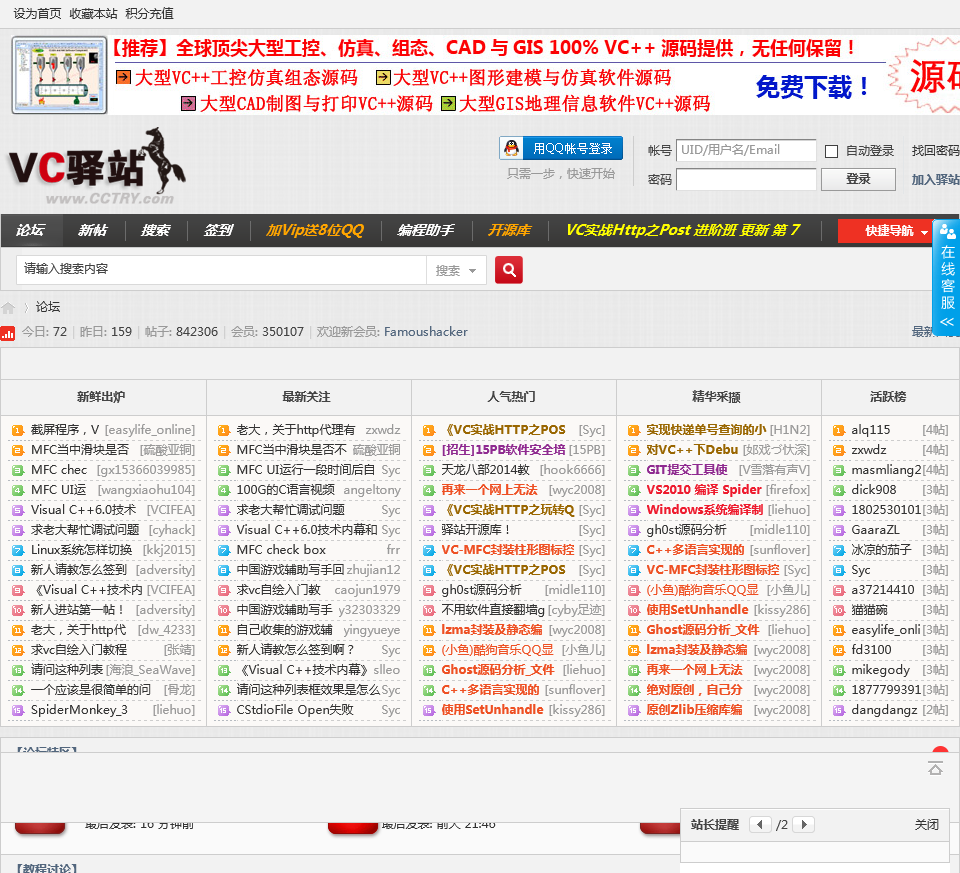Open post 驿站开源库！
960x873 pixels.
tap(476, 530)
